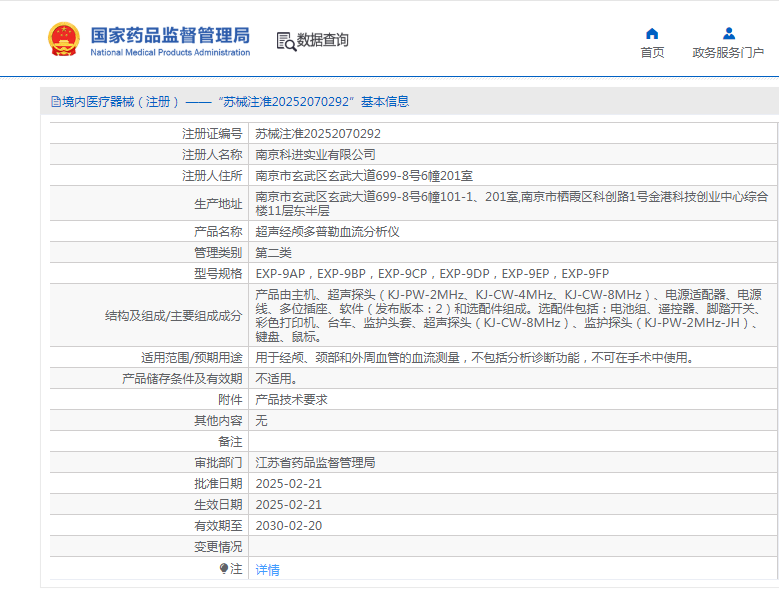
Task: Click the 数据查询 title text
Action: click(x=323, y=41)
